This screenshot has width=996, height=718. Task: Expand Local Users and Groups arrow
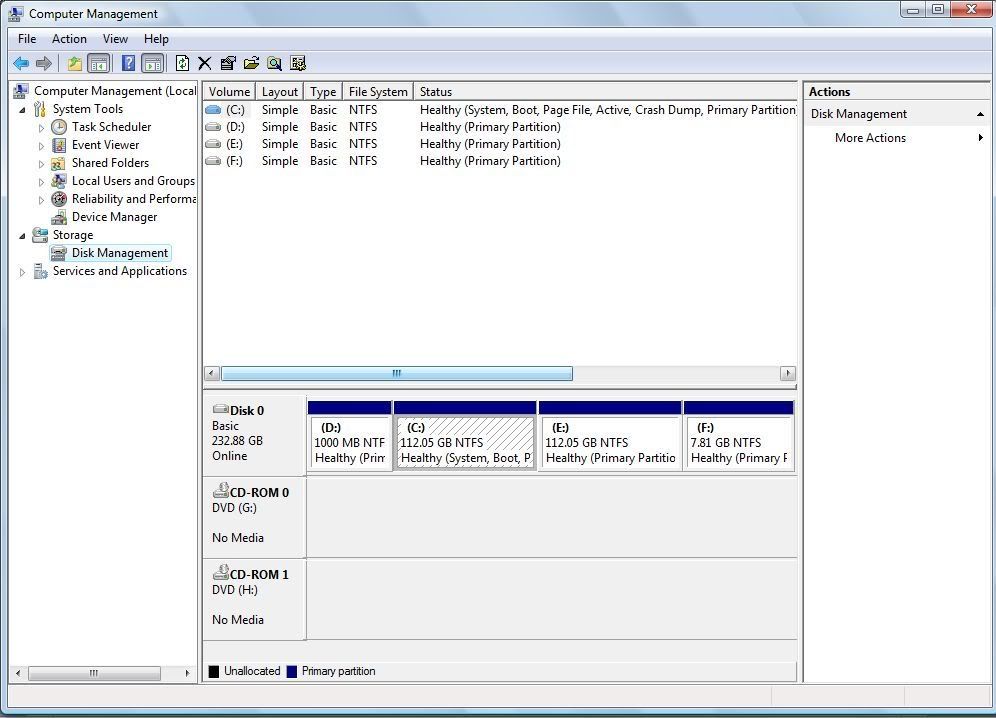[41, 182]
